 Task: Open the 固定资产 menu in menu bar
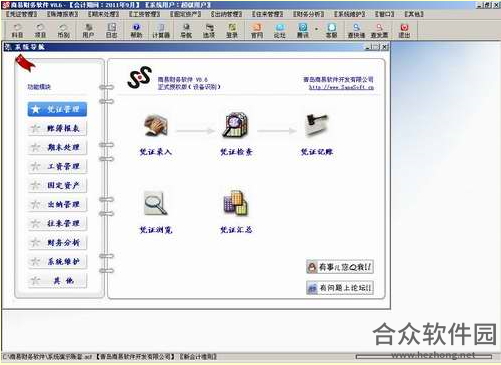tap(186, 14)
